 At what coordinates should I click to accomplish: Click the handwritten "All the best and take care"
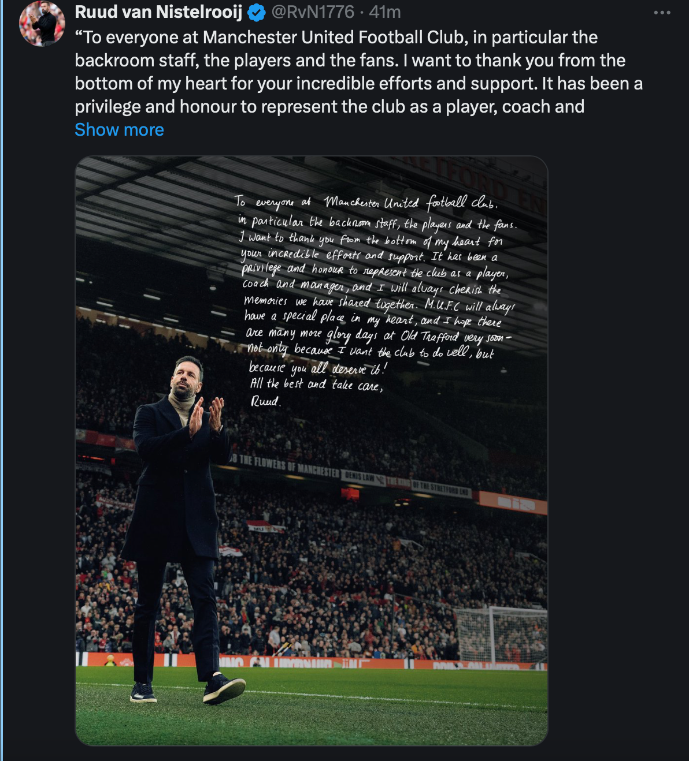point(316,384)
